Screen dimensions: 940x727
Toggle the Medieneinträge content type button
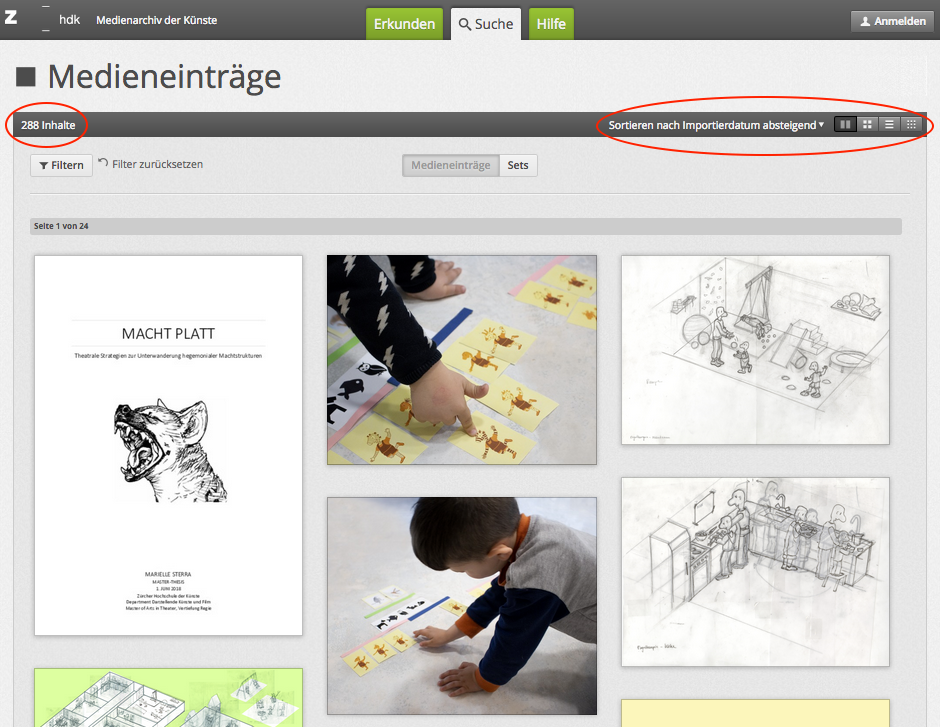point(450,165)
